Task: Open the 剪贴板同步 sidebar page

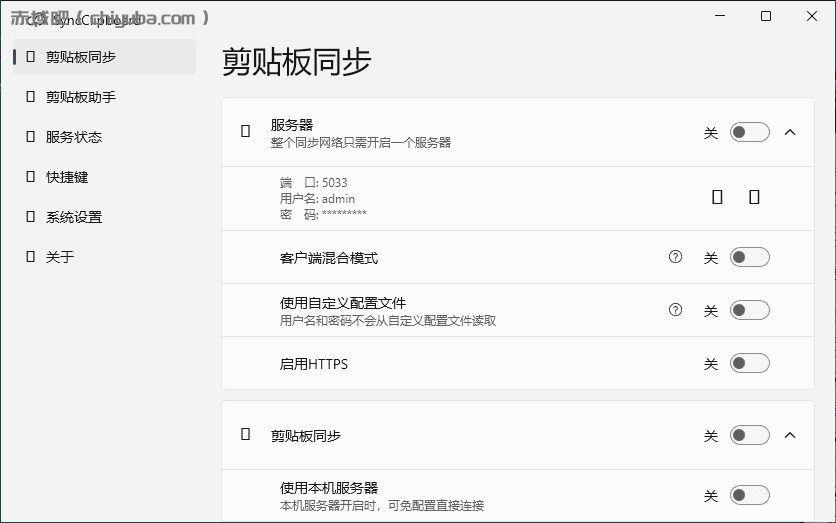Action: pos(104,57)
